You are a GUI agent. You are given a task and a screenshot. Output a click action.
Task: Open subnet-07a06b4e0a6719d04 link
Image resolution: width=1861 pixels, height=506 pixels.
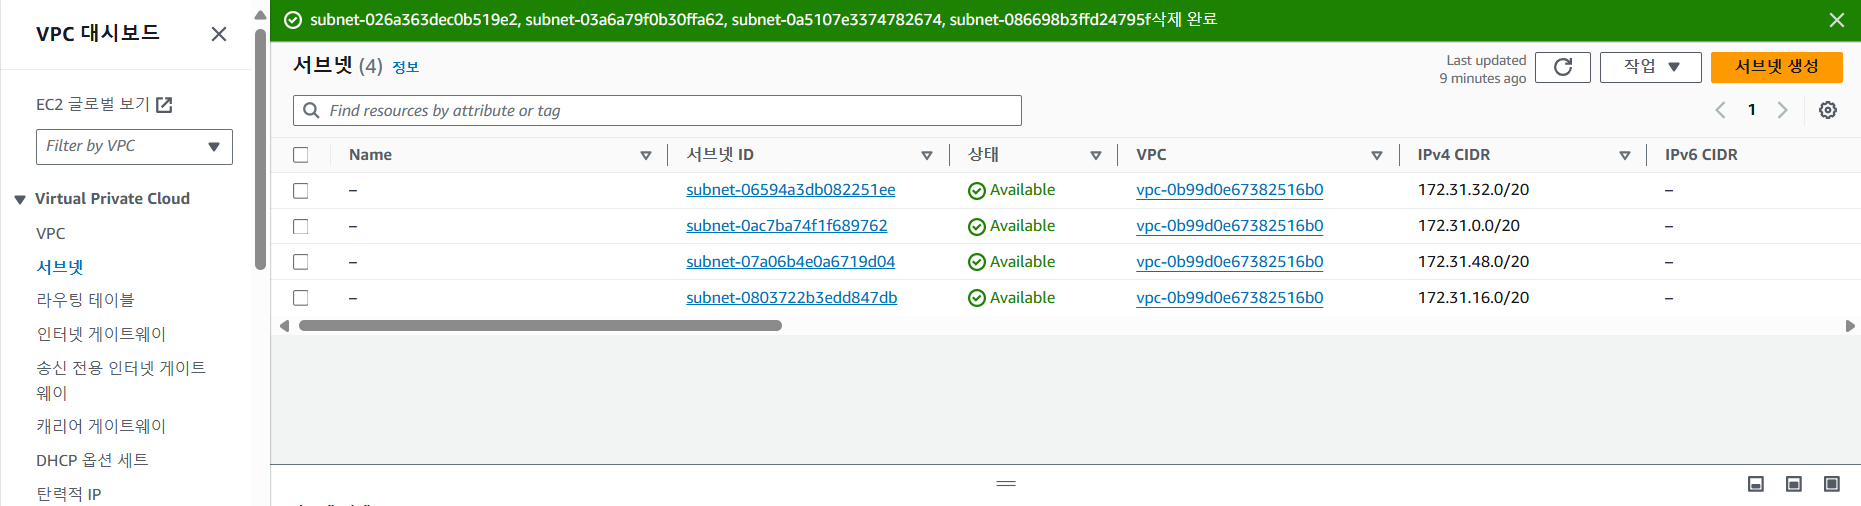click(790, 262)
